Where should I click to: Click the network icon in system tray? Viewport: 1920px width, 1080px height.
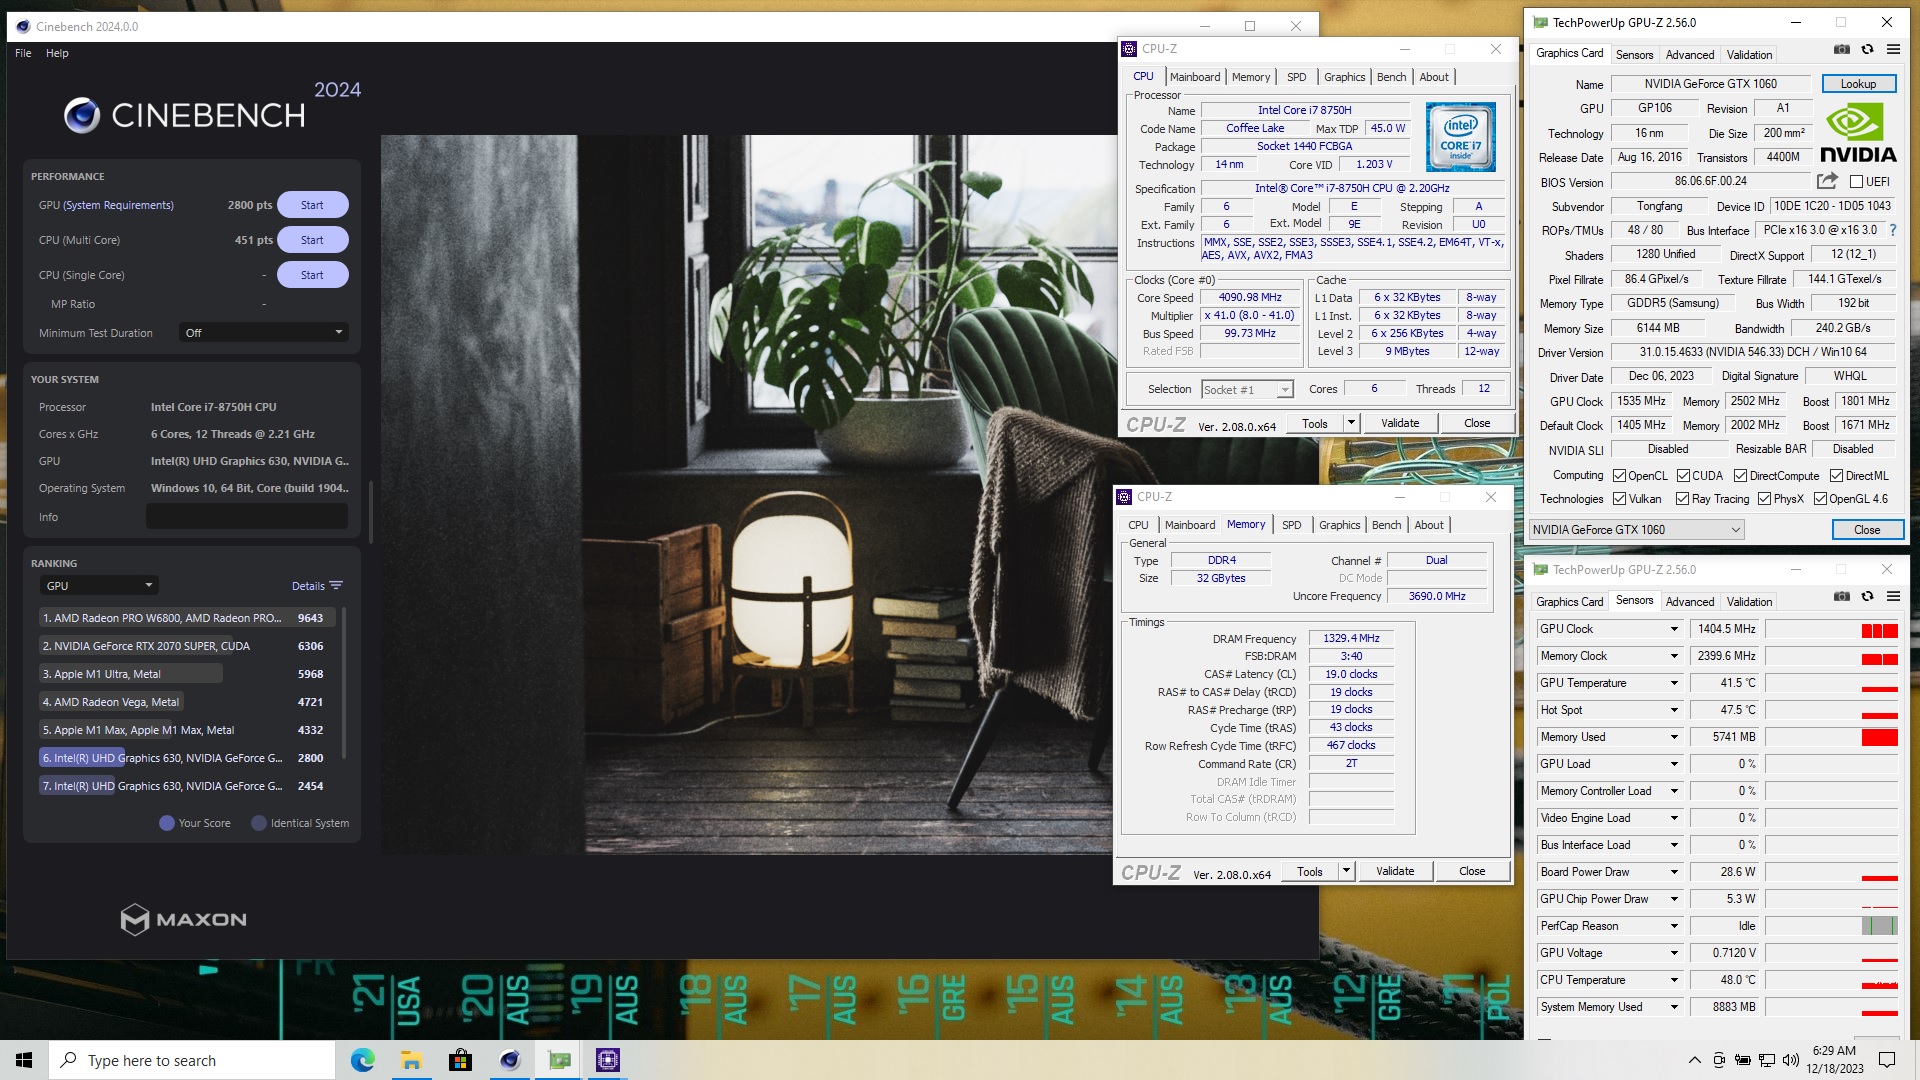(x=1767, y=1060)
